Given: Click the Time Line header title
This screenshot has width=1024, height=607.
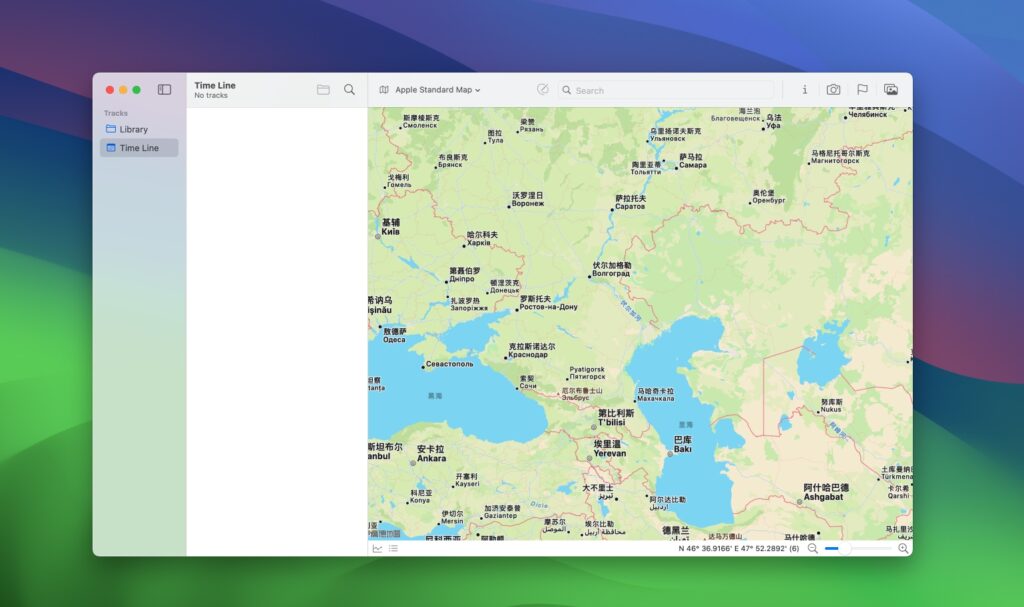Looking at the screenshot, I should 213,85.
